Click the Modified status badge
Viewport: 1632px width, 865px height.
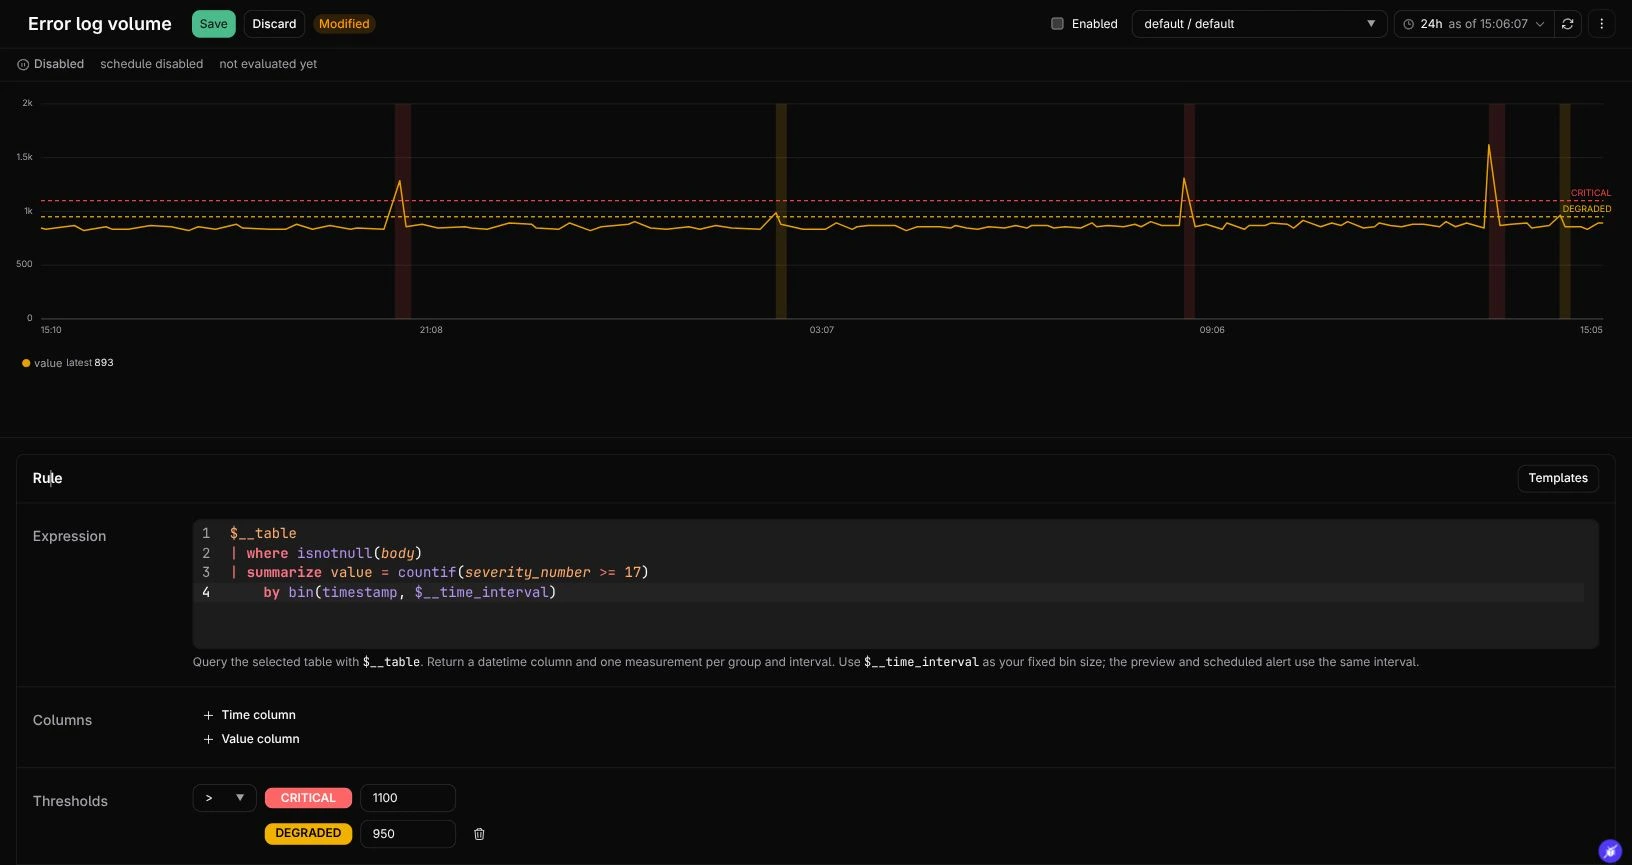tap(344, 24)
